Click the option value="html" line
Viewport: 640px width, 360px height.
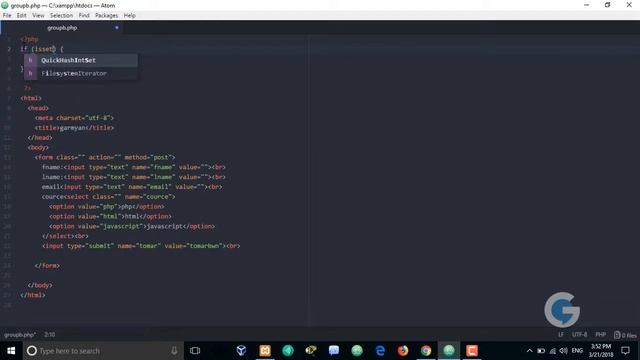coord(110,216)
